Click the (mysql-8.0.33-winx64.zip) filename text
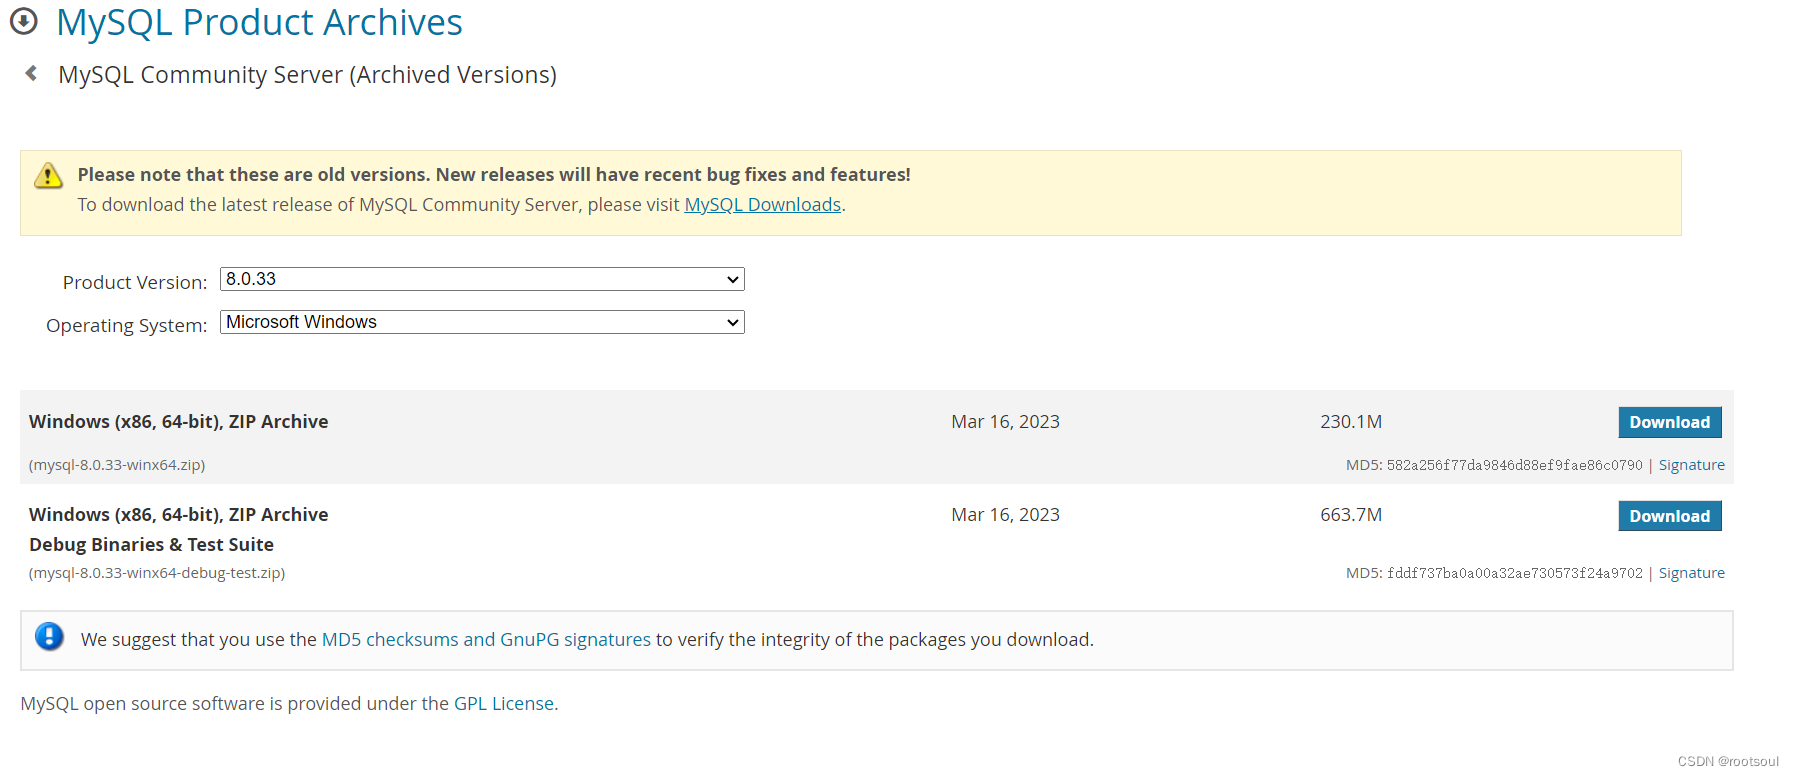The width and height of the screenshot is (1794, 776). [x=117, y=465]
